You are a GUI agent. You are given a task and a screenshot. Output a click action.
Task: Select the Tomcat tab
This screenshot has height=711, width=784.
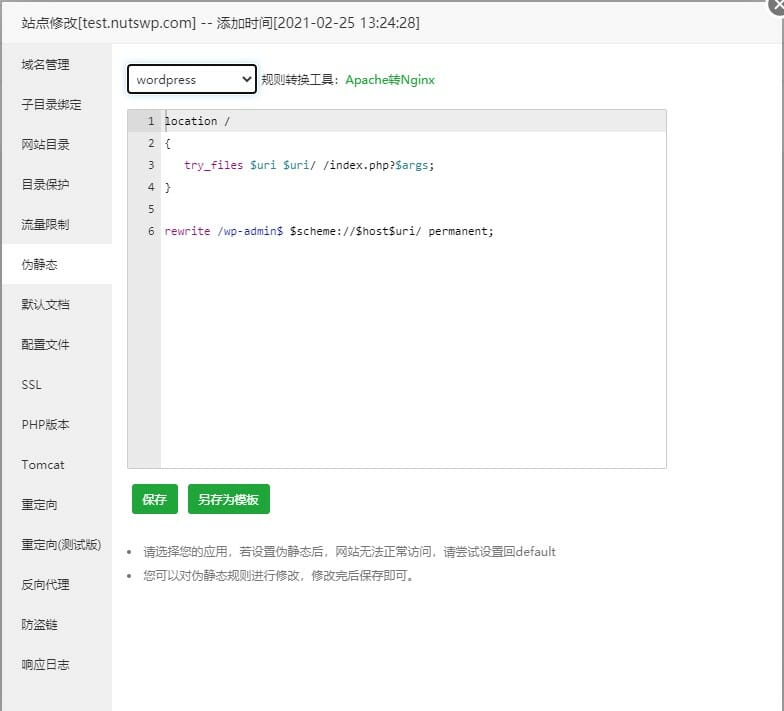[57, 464]
